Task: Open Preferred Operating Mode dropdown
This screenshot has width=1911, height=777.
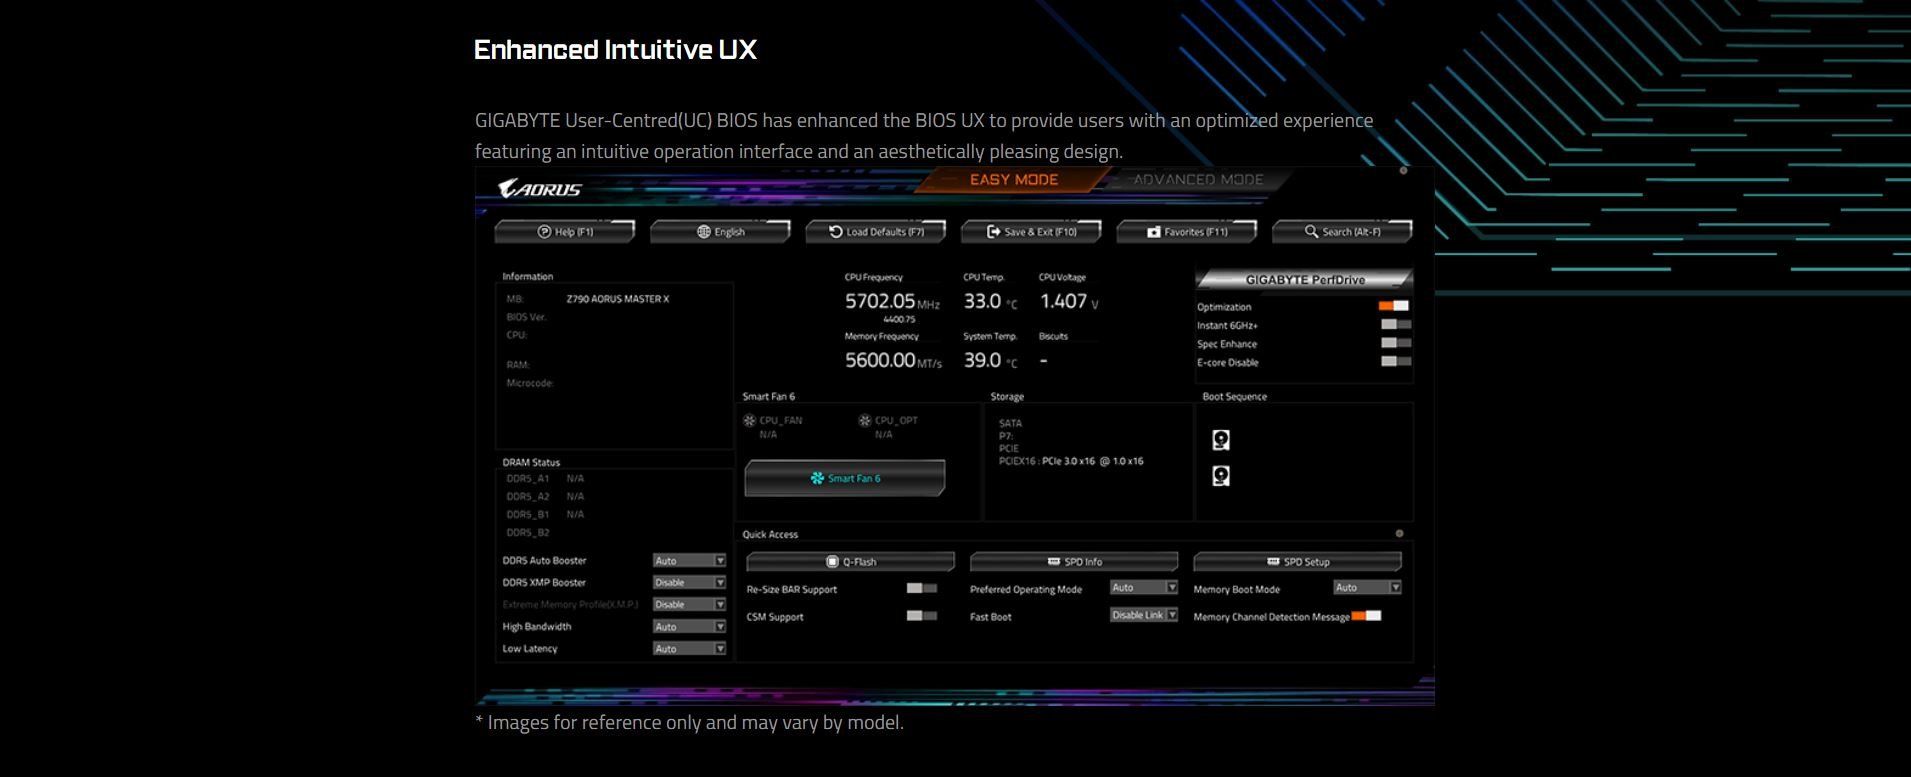Action: pyautogui.click(x=1144, y=588)
